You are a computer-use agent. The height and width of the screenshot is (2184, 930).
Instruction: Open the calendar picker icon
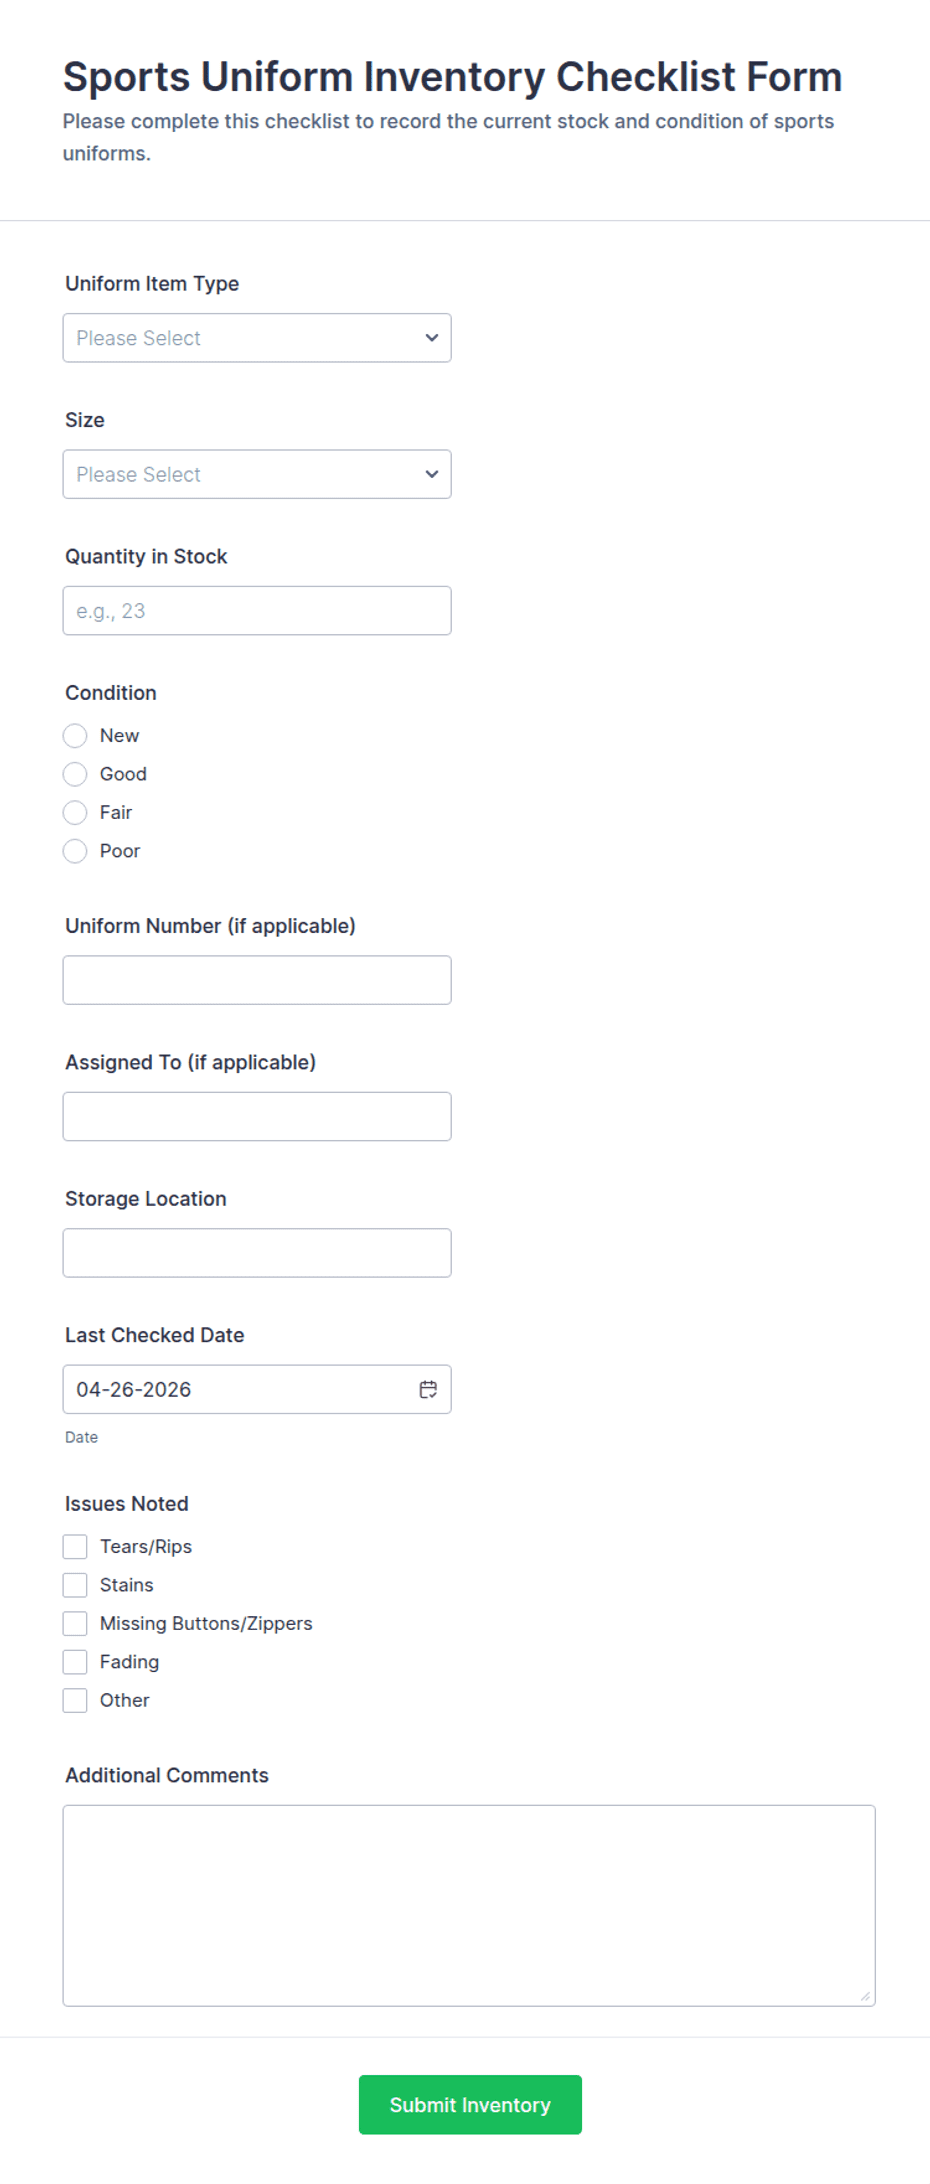428,1389
